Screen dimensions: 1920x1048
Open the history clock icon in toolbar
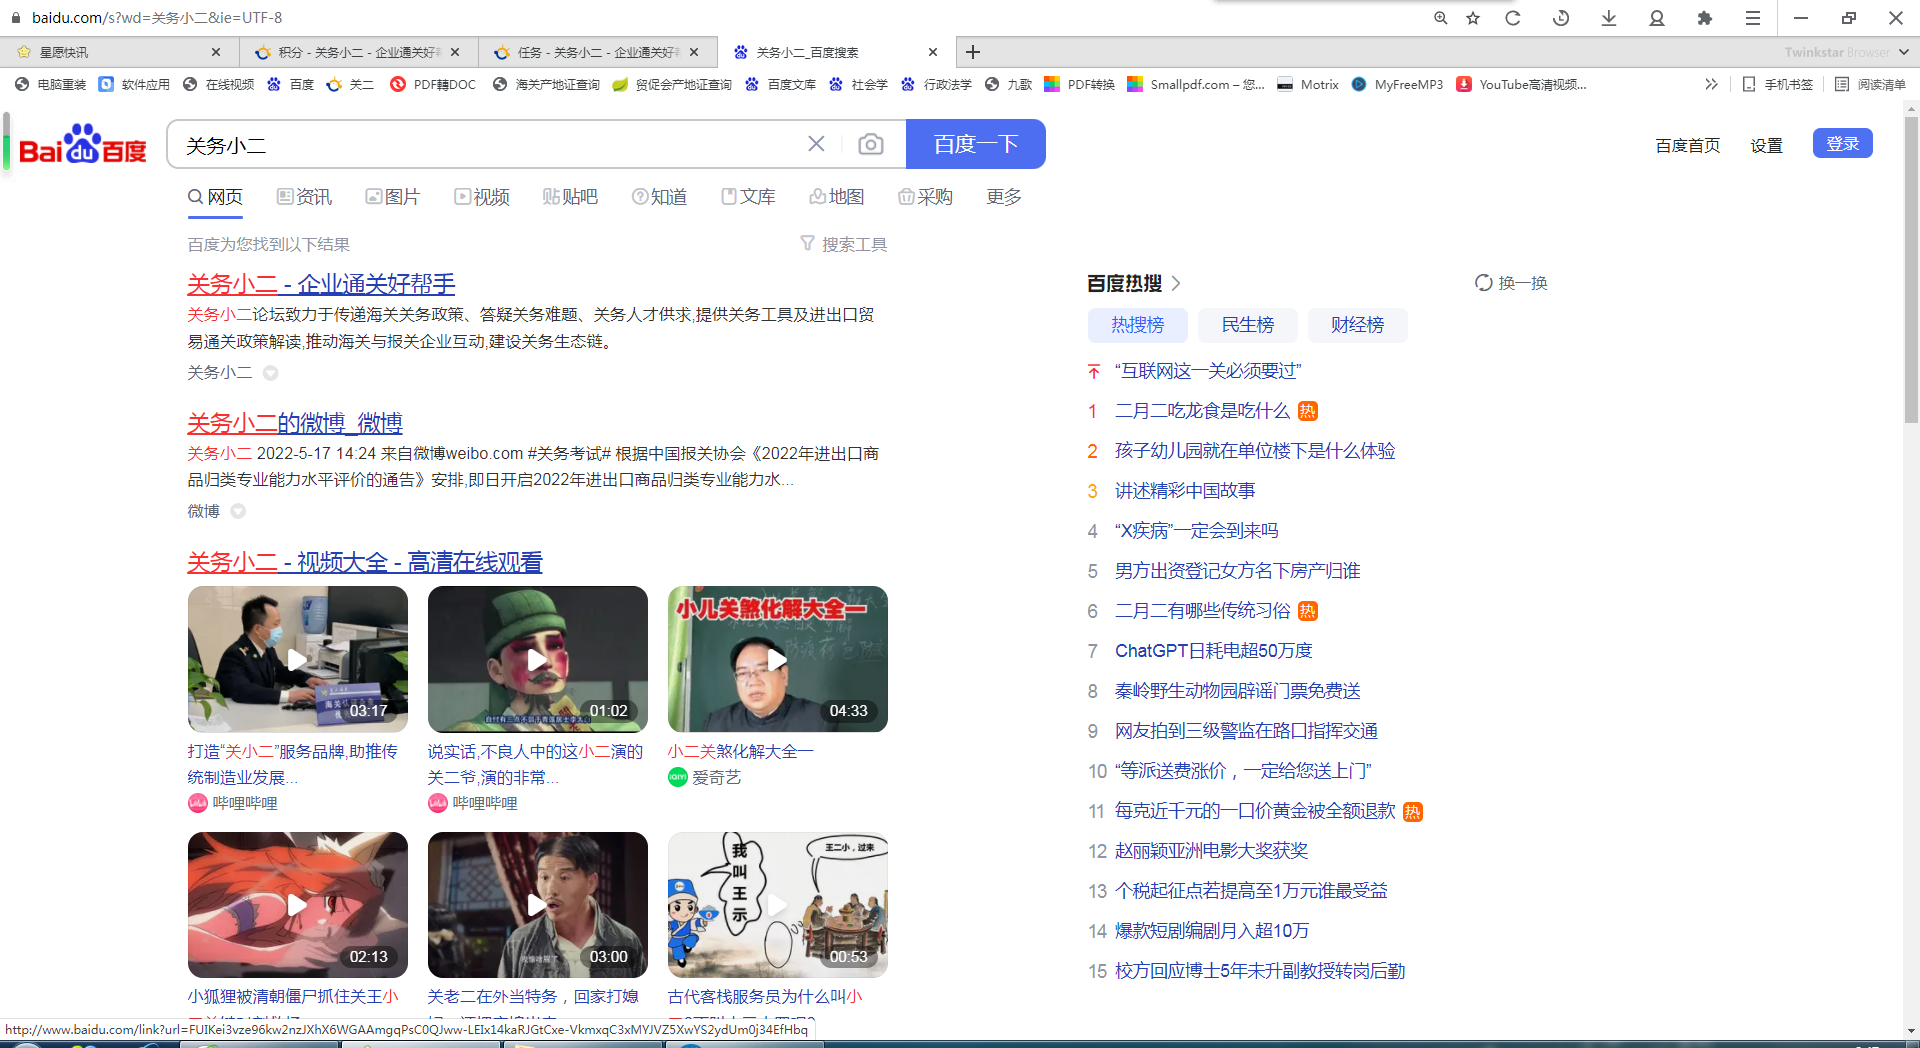(1561, 18)
